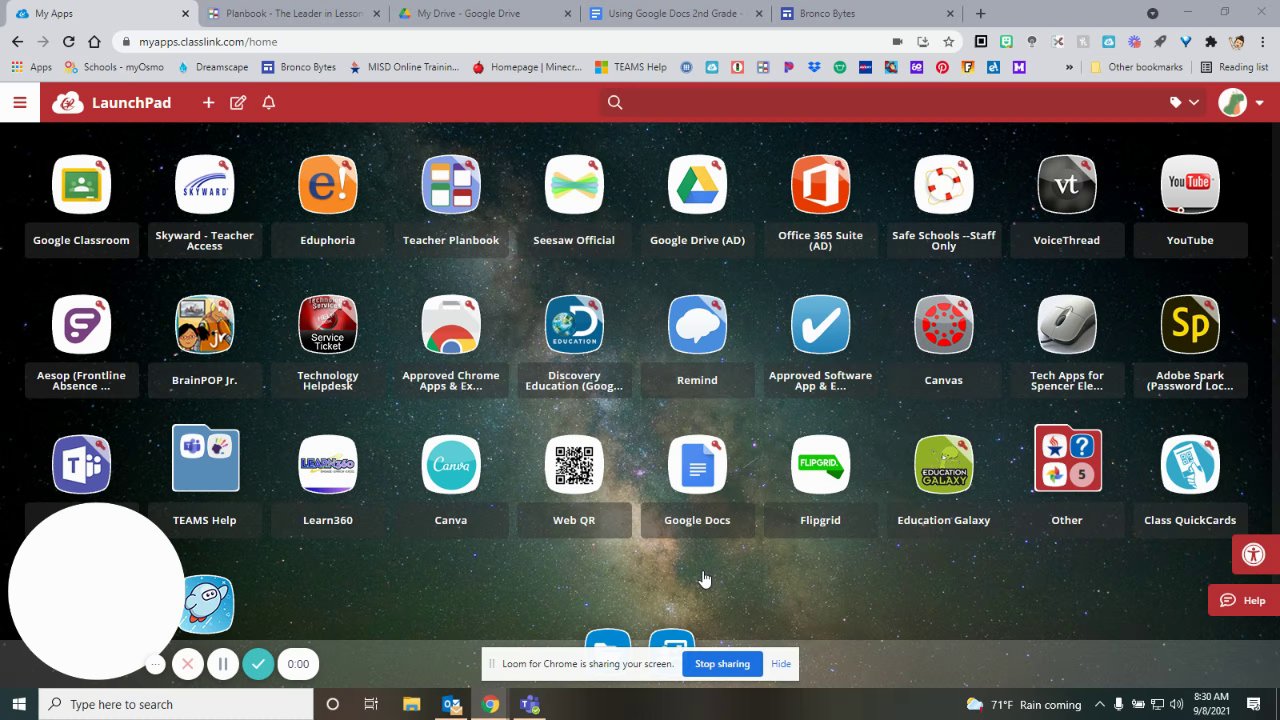
Task: Open the accessibility options button
Action: click(1254, 554)
